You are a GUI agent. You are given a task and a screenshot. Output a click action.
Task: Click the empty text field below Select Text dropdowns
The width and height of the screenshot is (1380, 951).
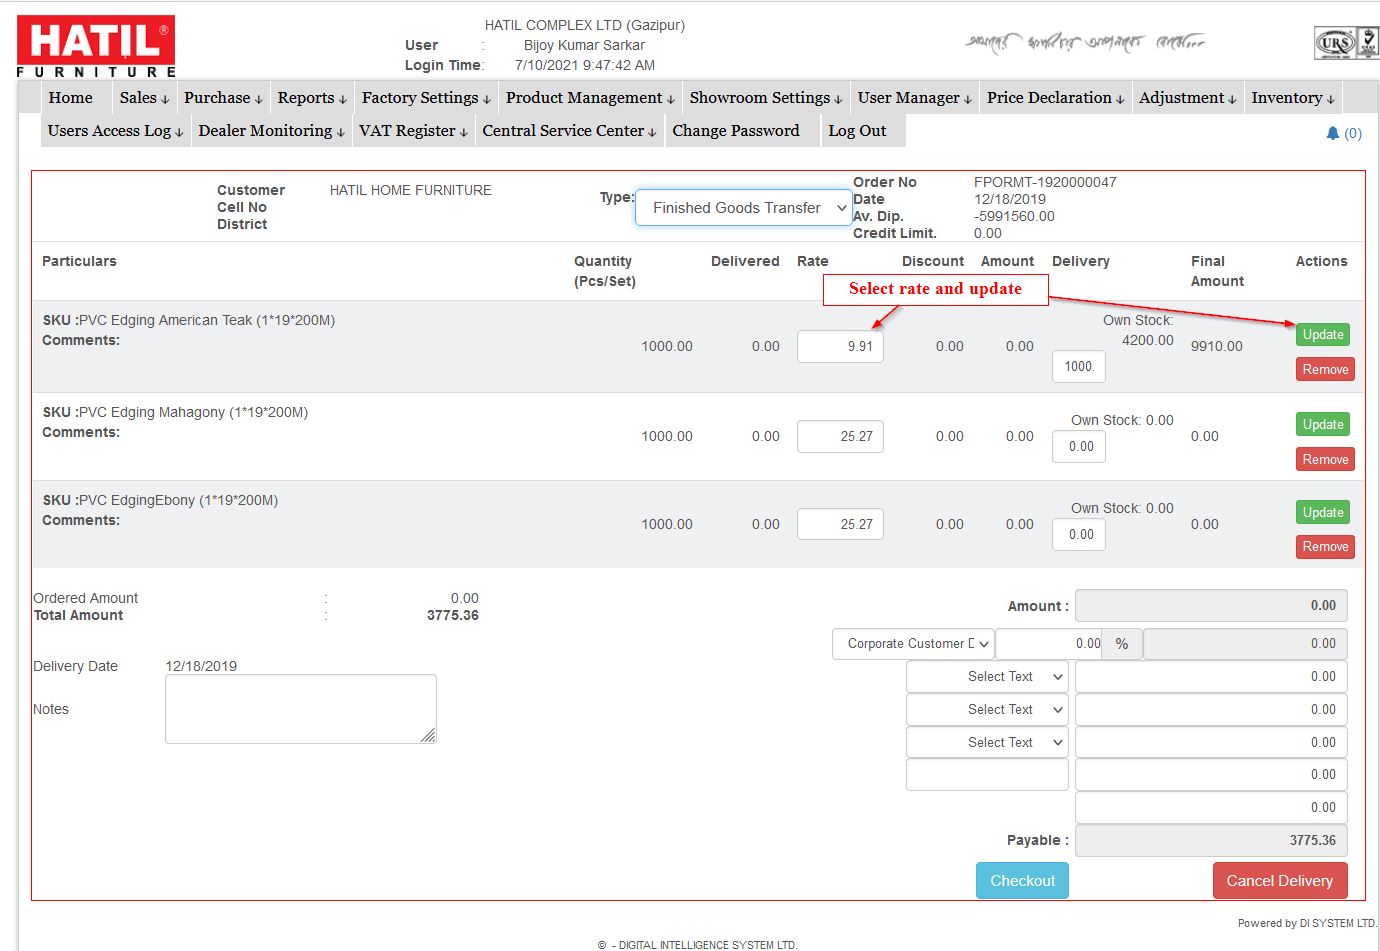click(x=987, y=775)
